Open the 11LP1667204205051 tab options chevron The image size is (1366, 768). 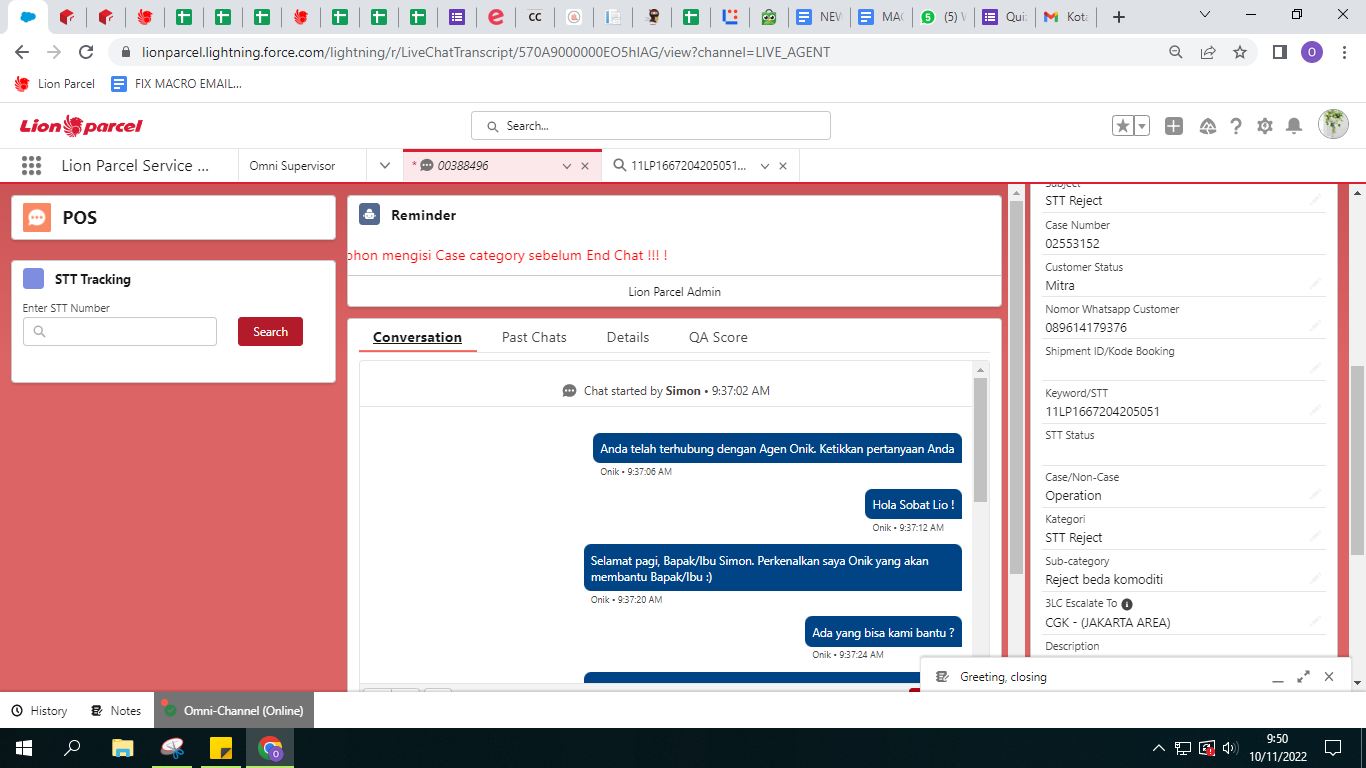[x=765, y=166]
